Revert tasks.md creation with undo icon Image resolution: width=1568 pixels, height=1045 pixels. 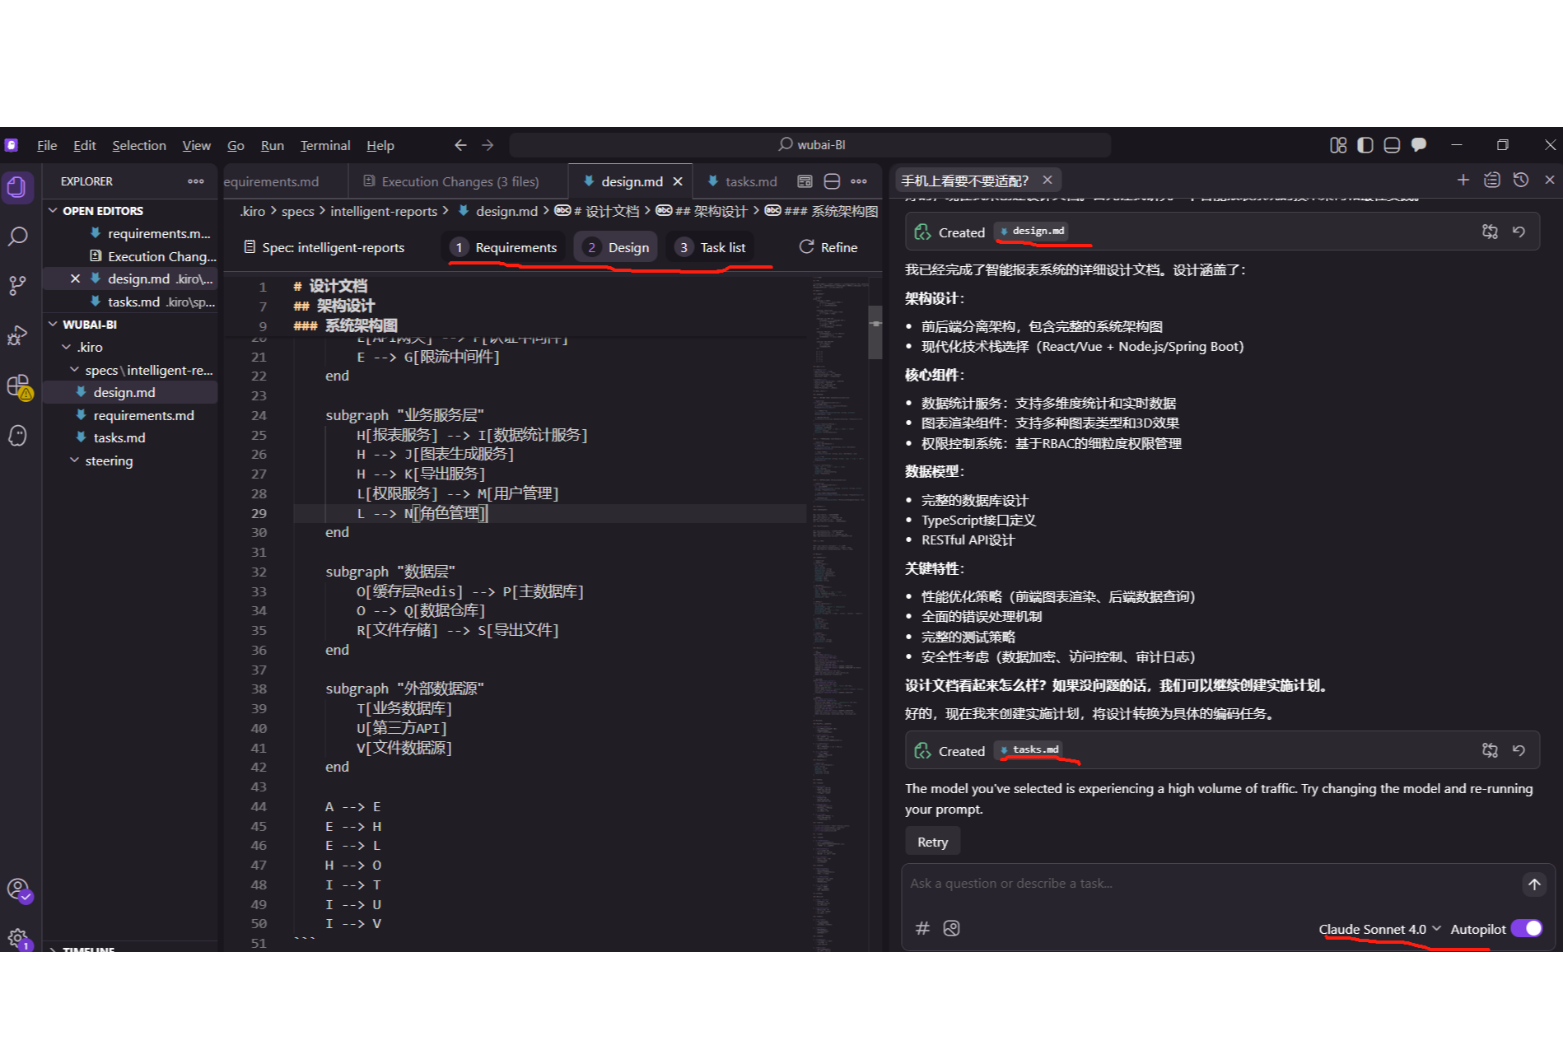tap(1518, 750)
